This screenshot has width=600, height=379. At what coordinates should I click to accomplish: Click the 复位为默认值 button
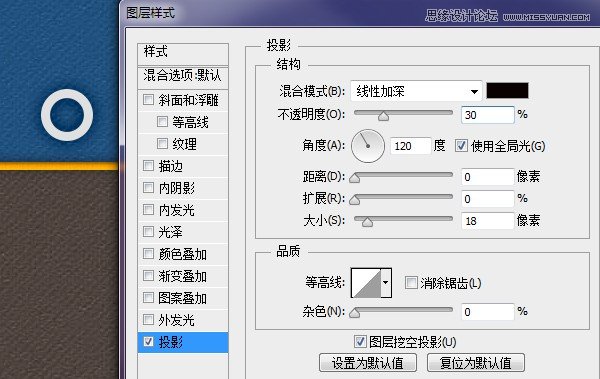pyautogui.click(x=476, y=363)
